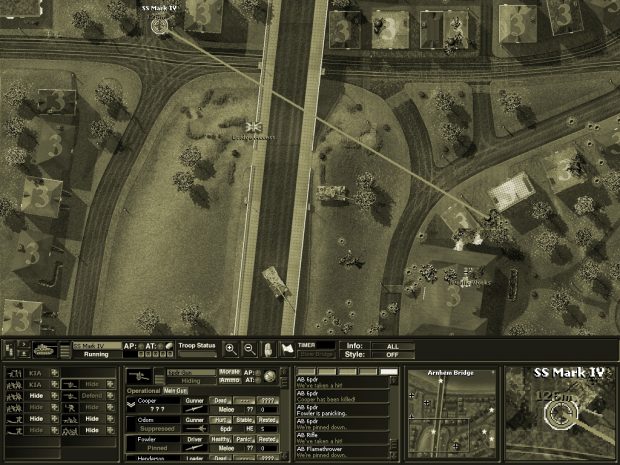Toggle second small box under AP AT
This screenshot has height=465, width=620.
click(x=148, y=354)
